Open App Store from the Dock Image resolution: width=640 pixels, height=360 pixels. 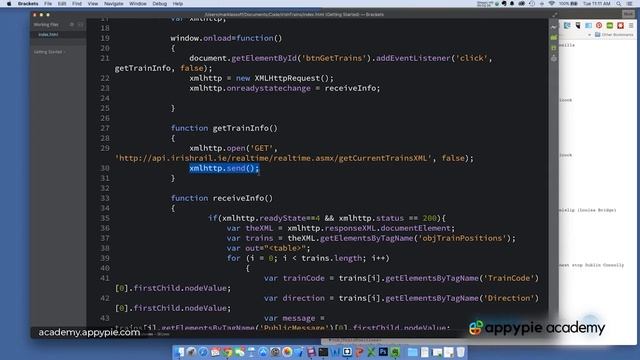pyautogui.click(x=263, y=351)
